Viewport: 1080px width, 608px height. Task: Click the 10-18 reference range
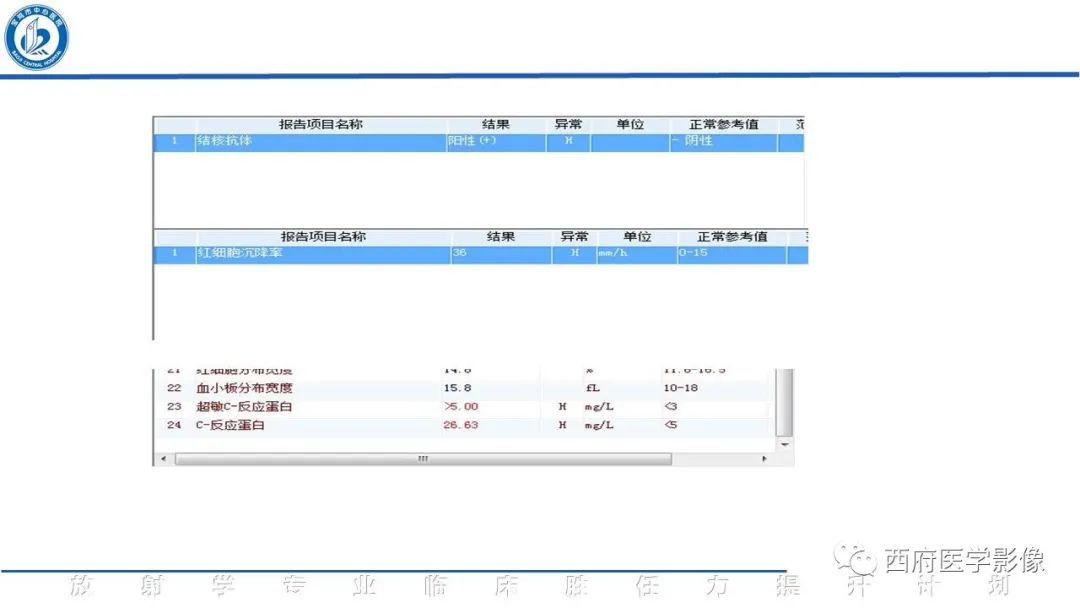pos(681,388)
